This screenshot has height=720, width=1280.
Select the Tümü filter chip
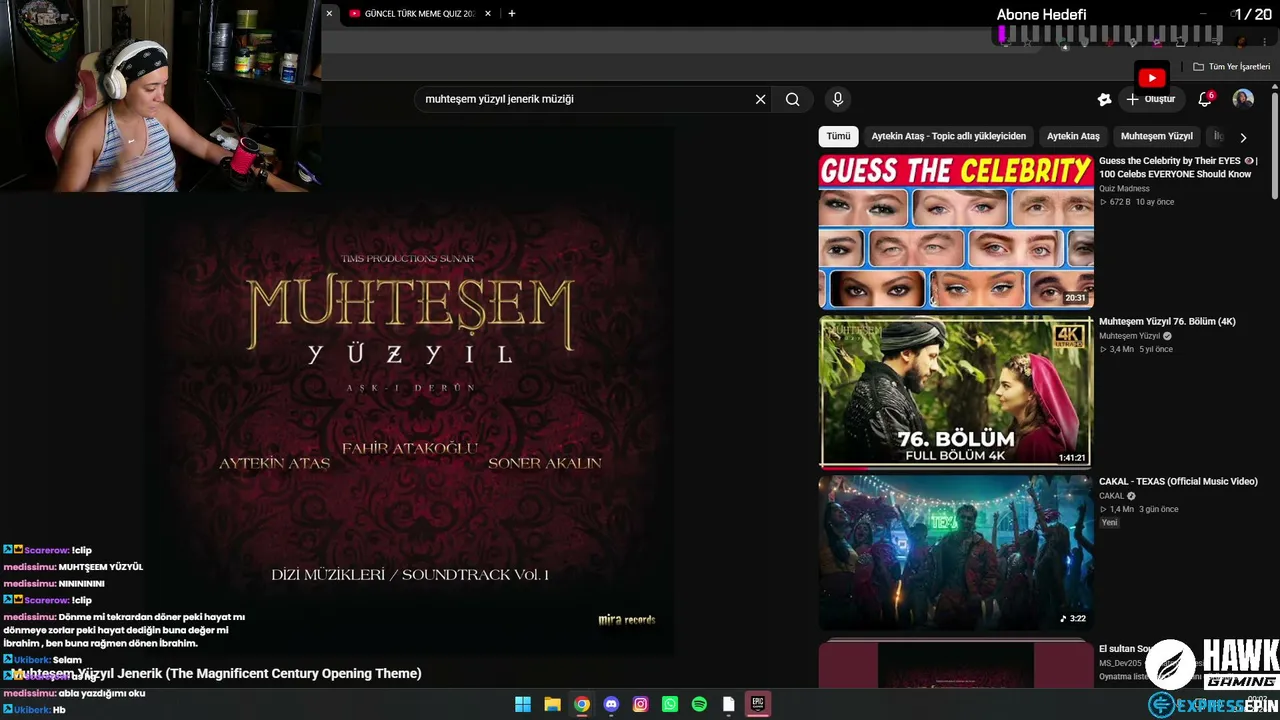[x=838, y=136]
